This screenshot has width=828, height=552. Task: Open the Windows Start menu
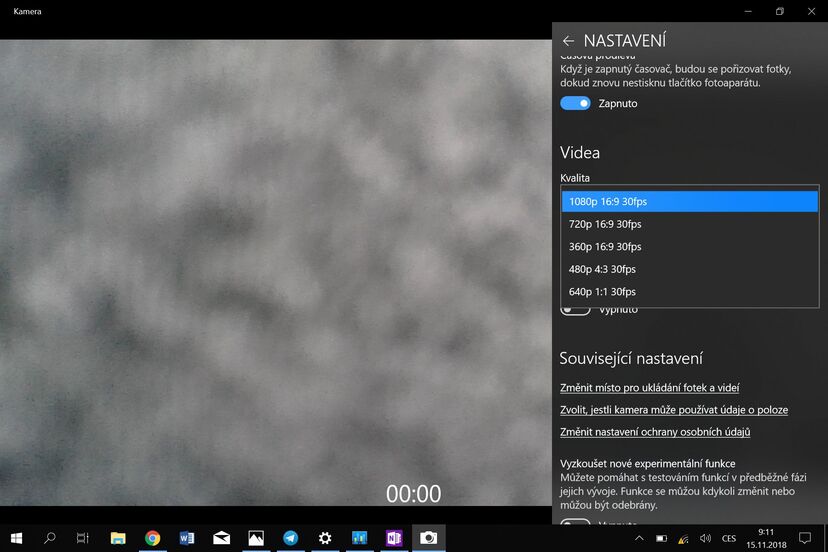coord(16,538)
